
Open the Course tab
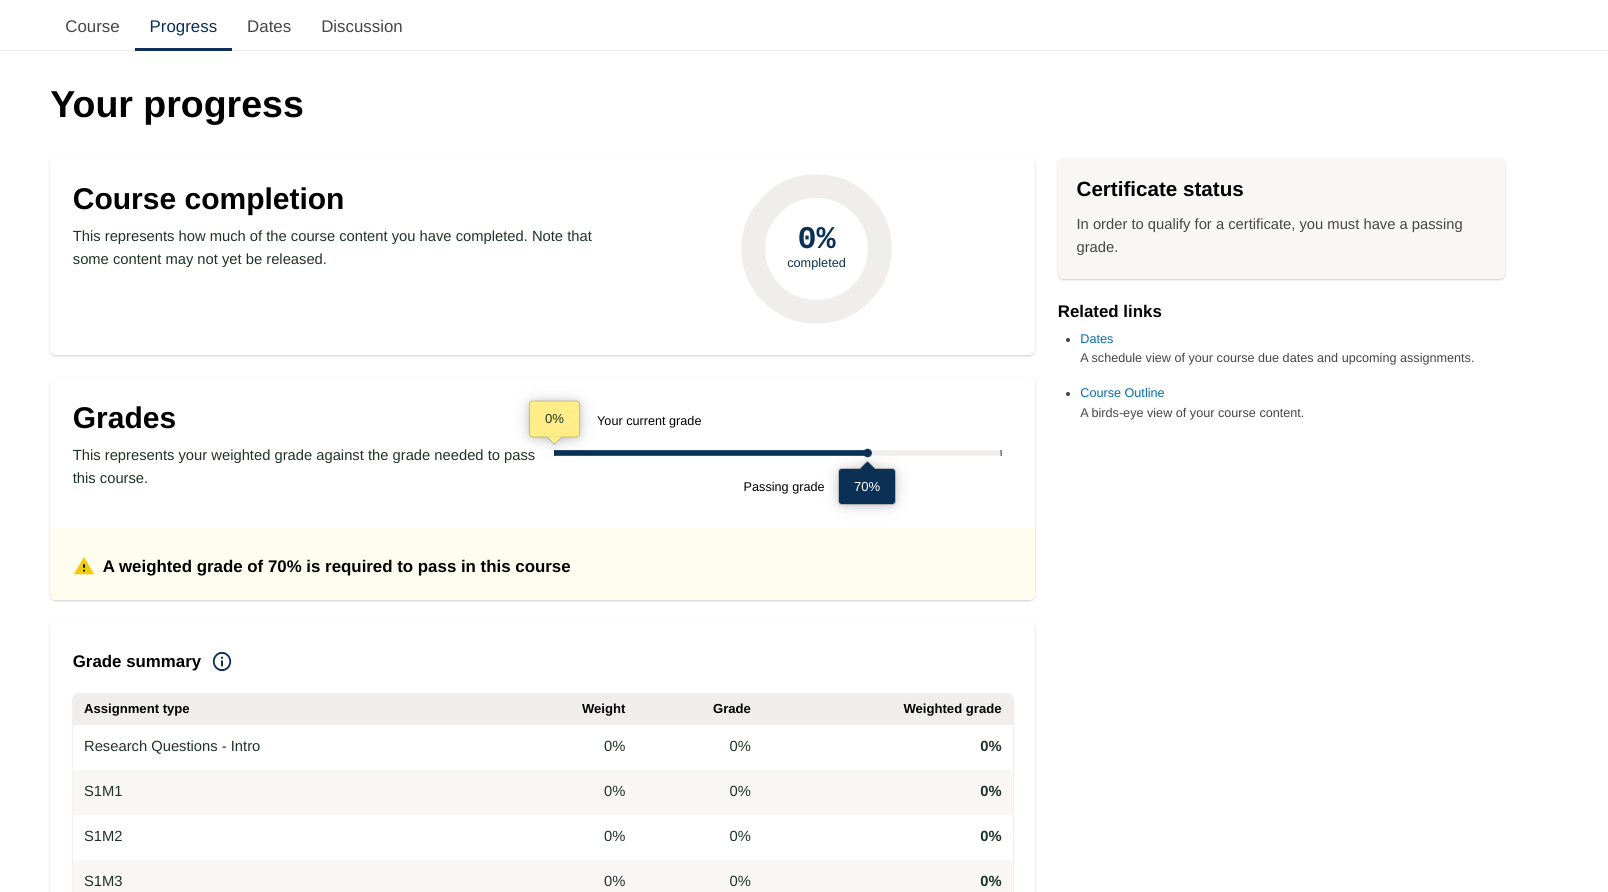92,27
